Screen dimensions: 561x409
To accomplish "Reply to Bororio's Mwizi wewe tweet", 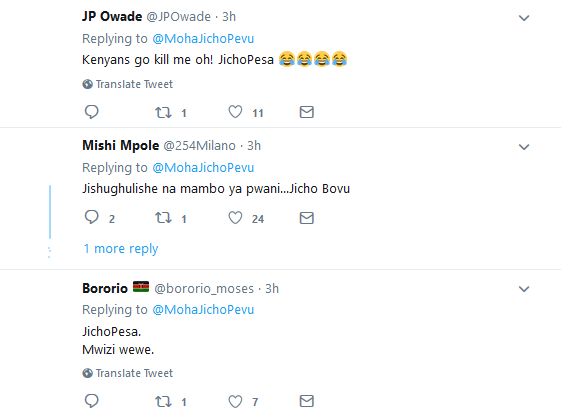I will (92, 401).
